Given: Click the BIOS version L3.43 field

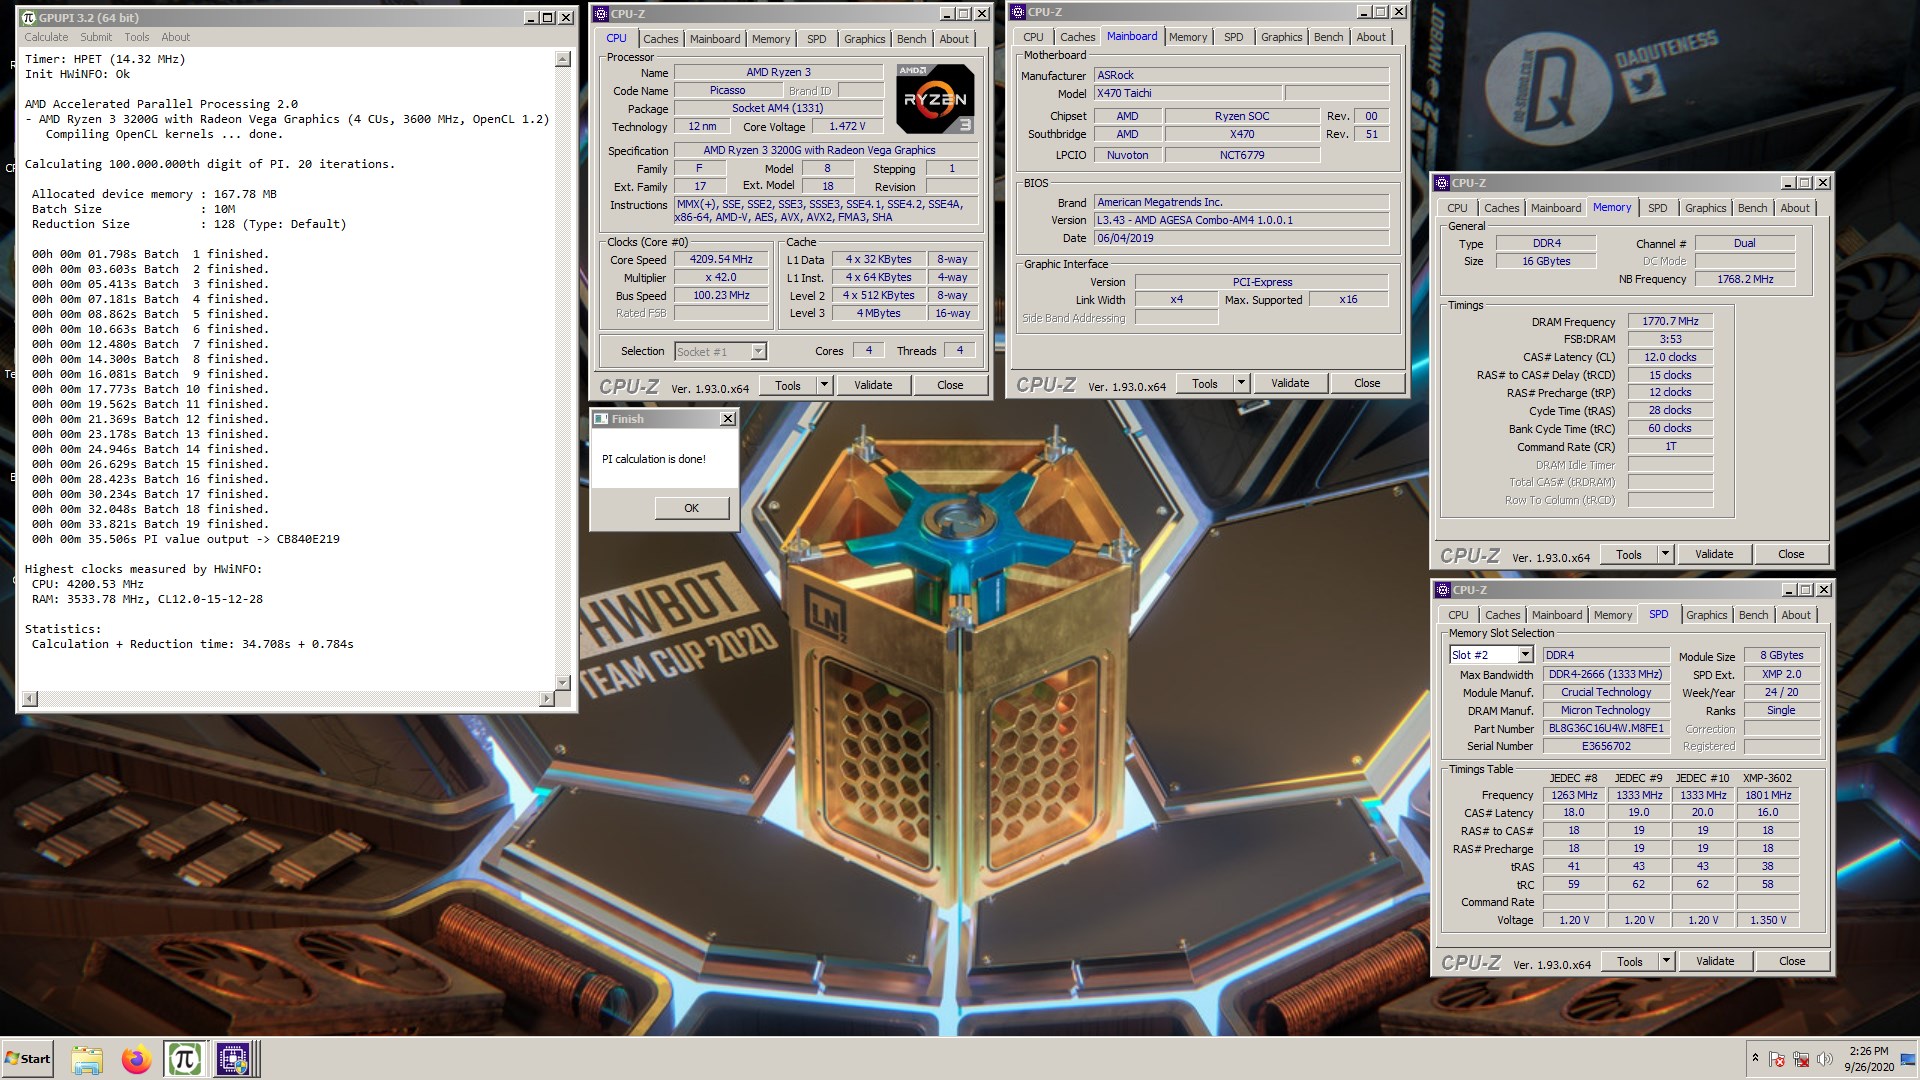Looking at the screenshot, I should point(1241,220).
